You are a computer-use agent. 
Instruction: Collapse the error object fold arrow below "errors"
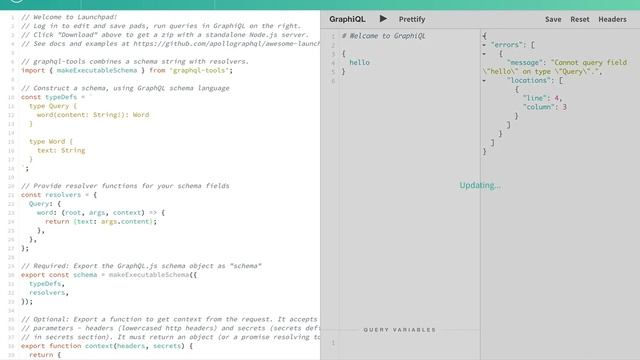point(484,54)
